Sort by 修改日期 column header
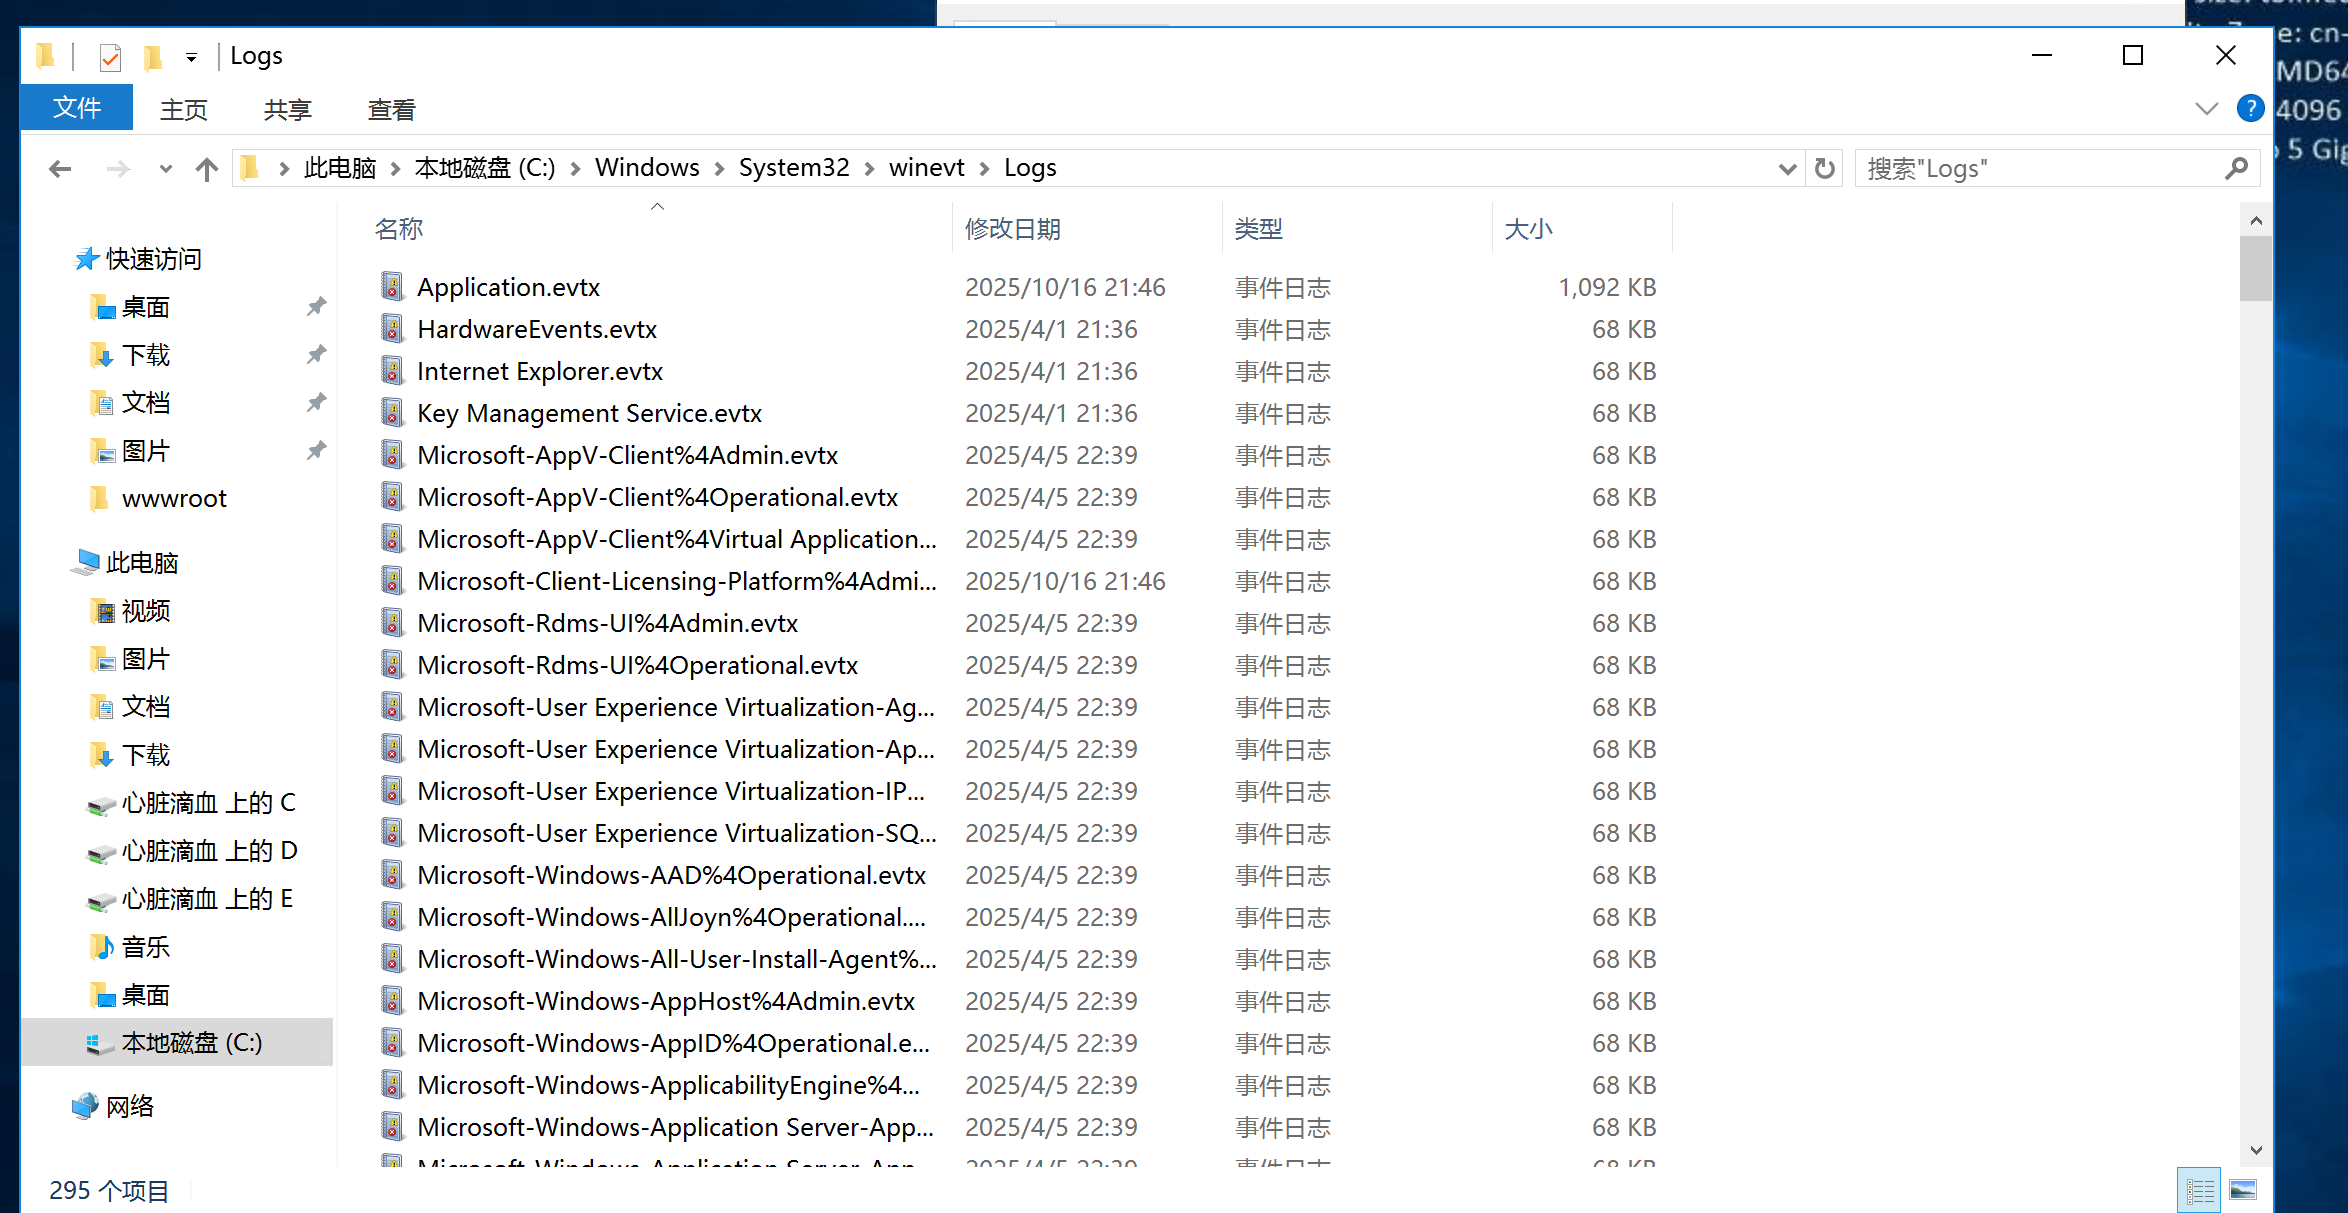Screen dimensions: 2348x1213 pos(1012,229)
